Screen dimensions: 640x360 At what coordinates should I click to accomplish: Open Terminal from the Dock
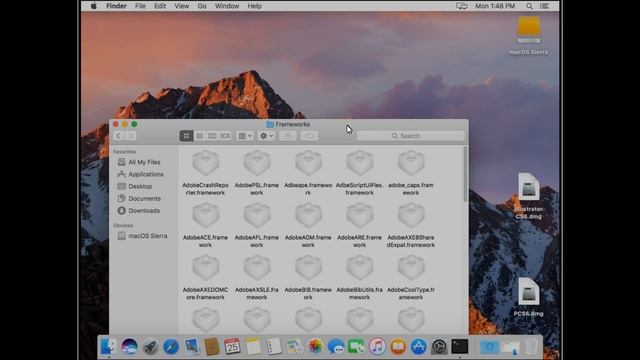pyautogui.click(x=460, y=347)
